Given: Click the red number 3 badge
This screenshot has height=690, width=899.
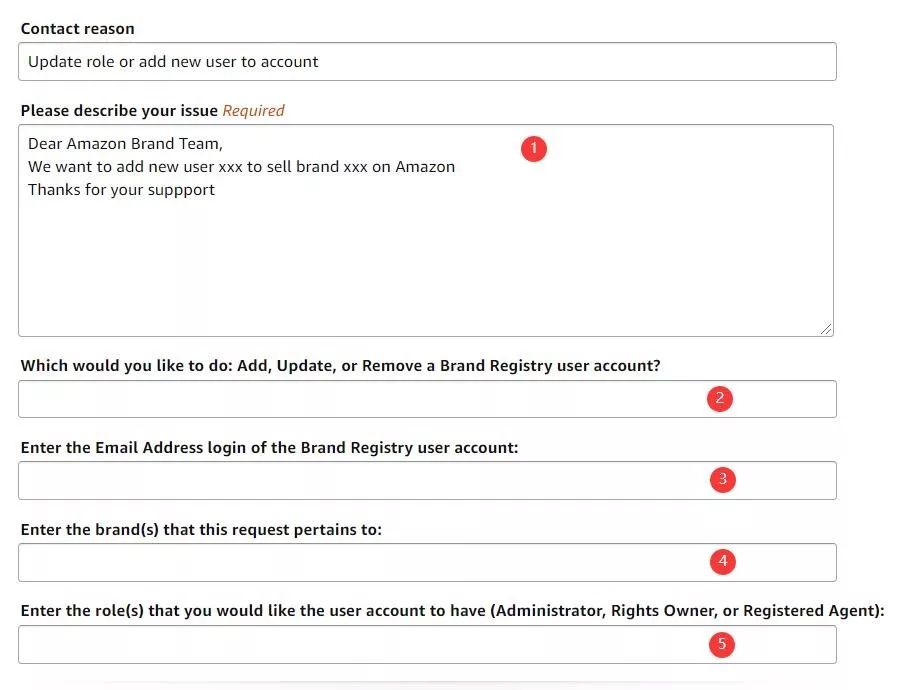Looking at the screenshot, I should pos(722,480).
